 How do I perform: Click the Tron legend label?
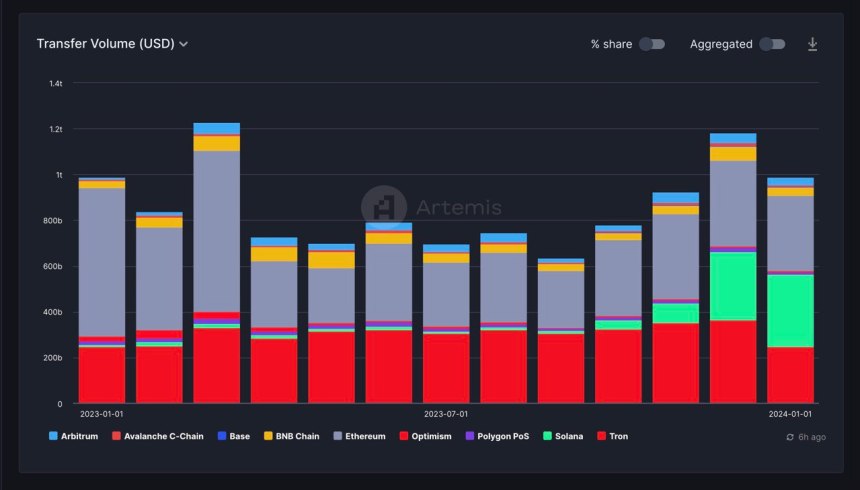619,436
